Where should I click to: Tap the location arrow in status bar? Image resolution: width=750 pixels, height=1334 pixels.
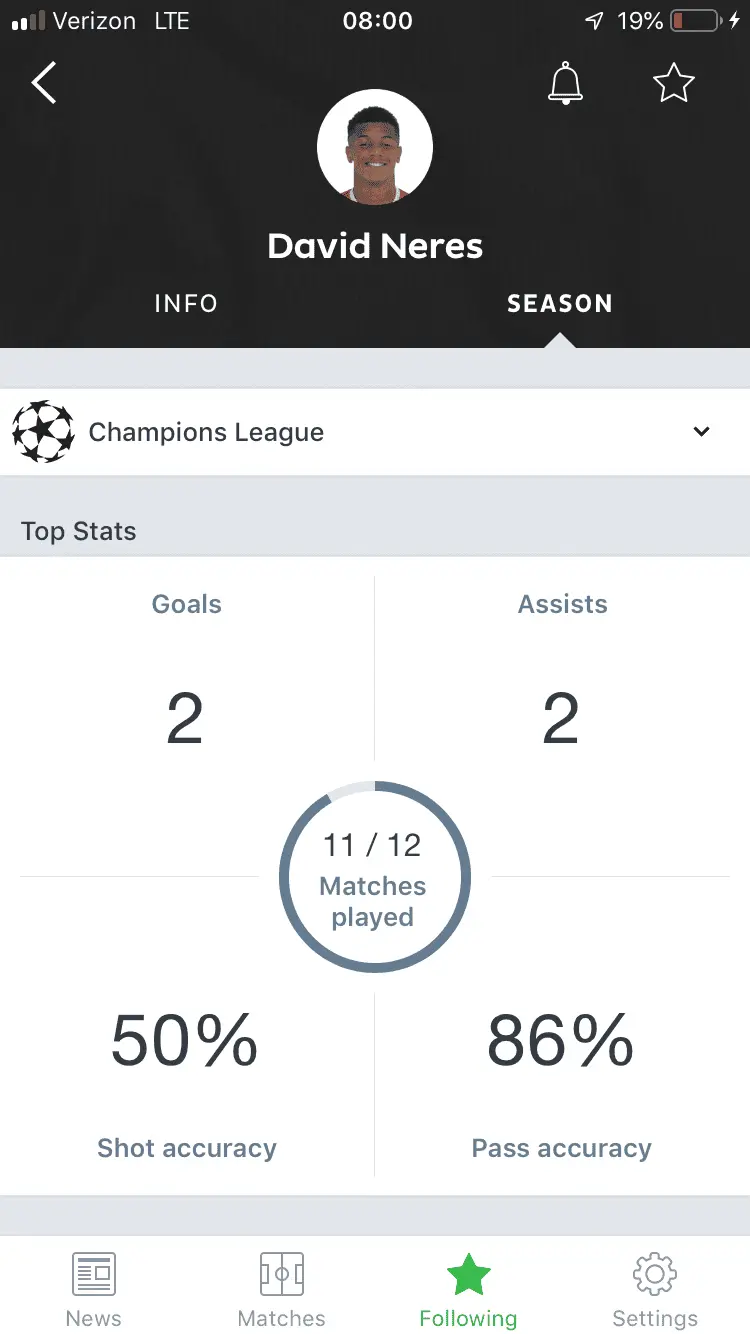595,21
